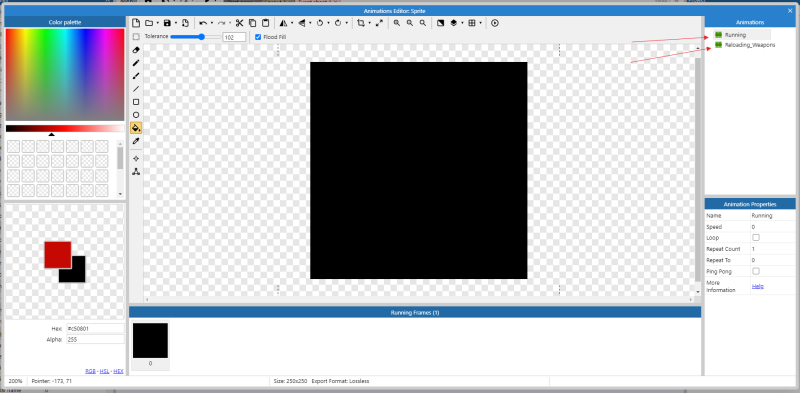Click the redo arrow icon
Screen dimensions: 800x393
221,23
